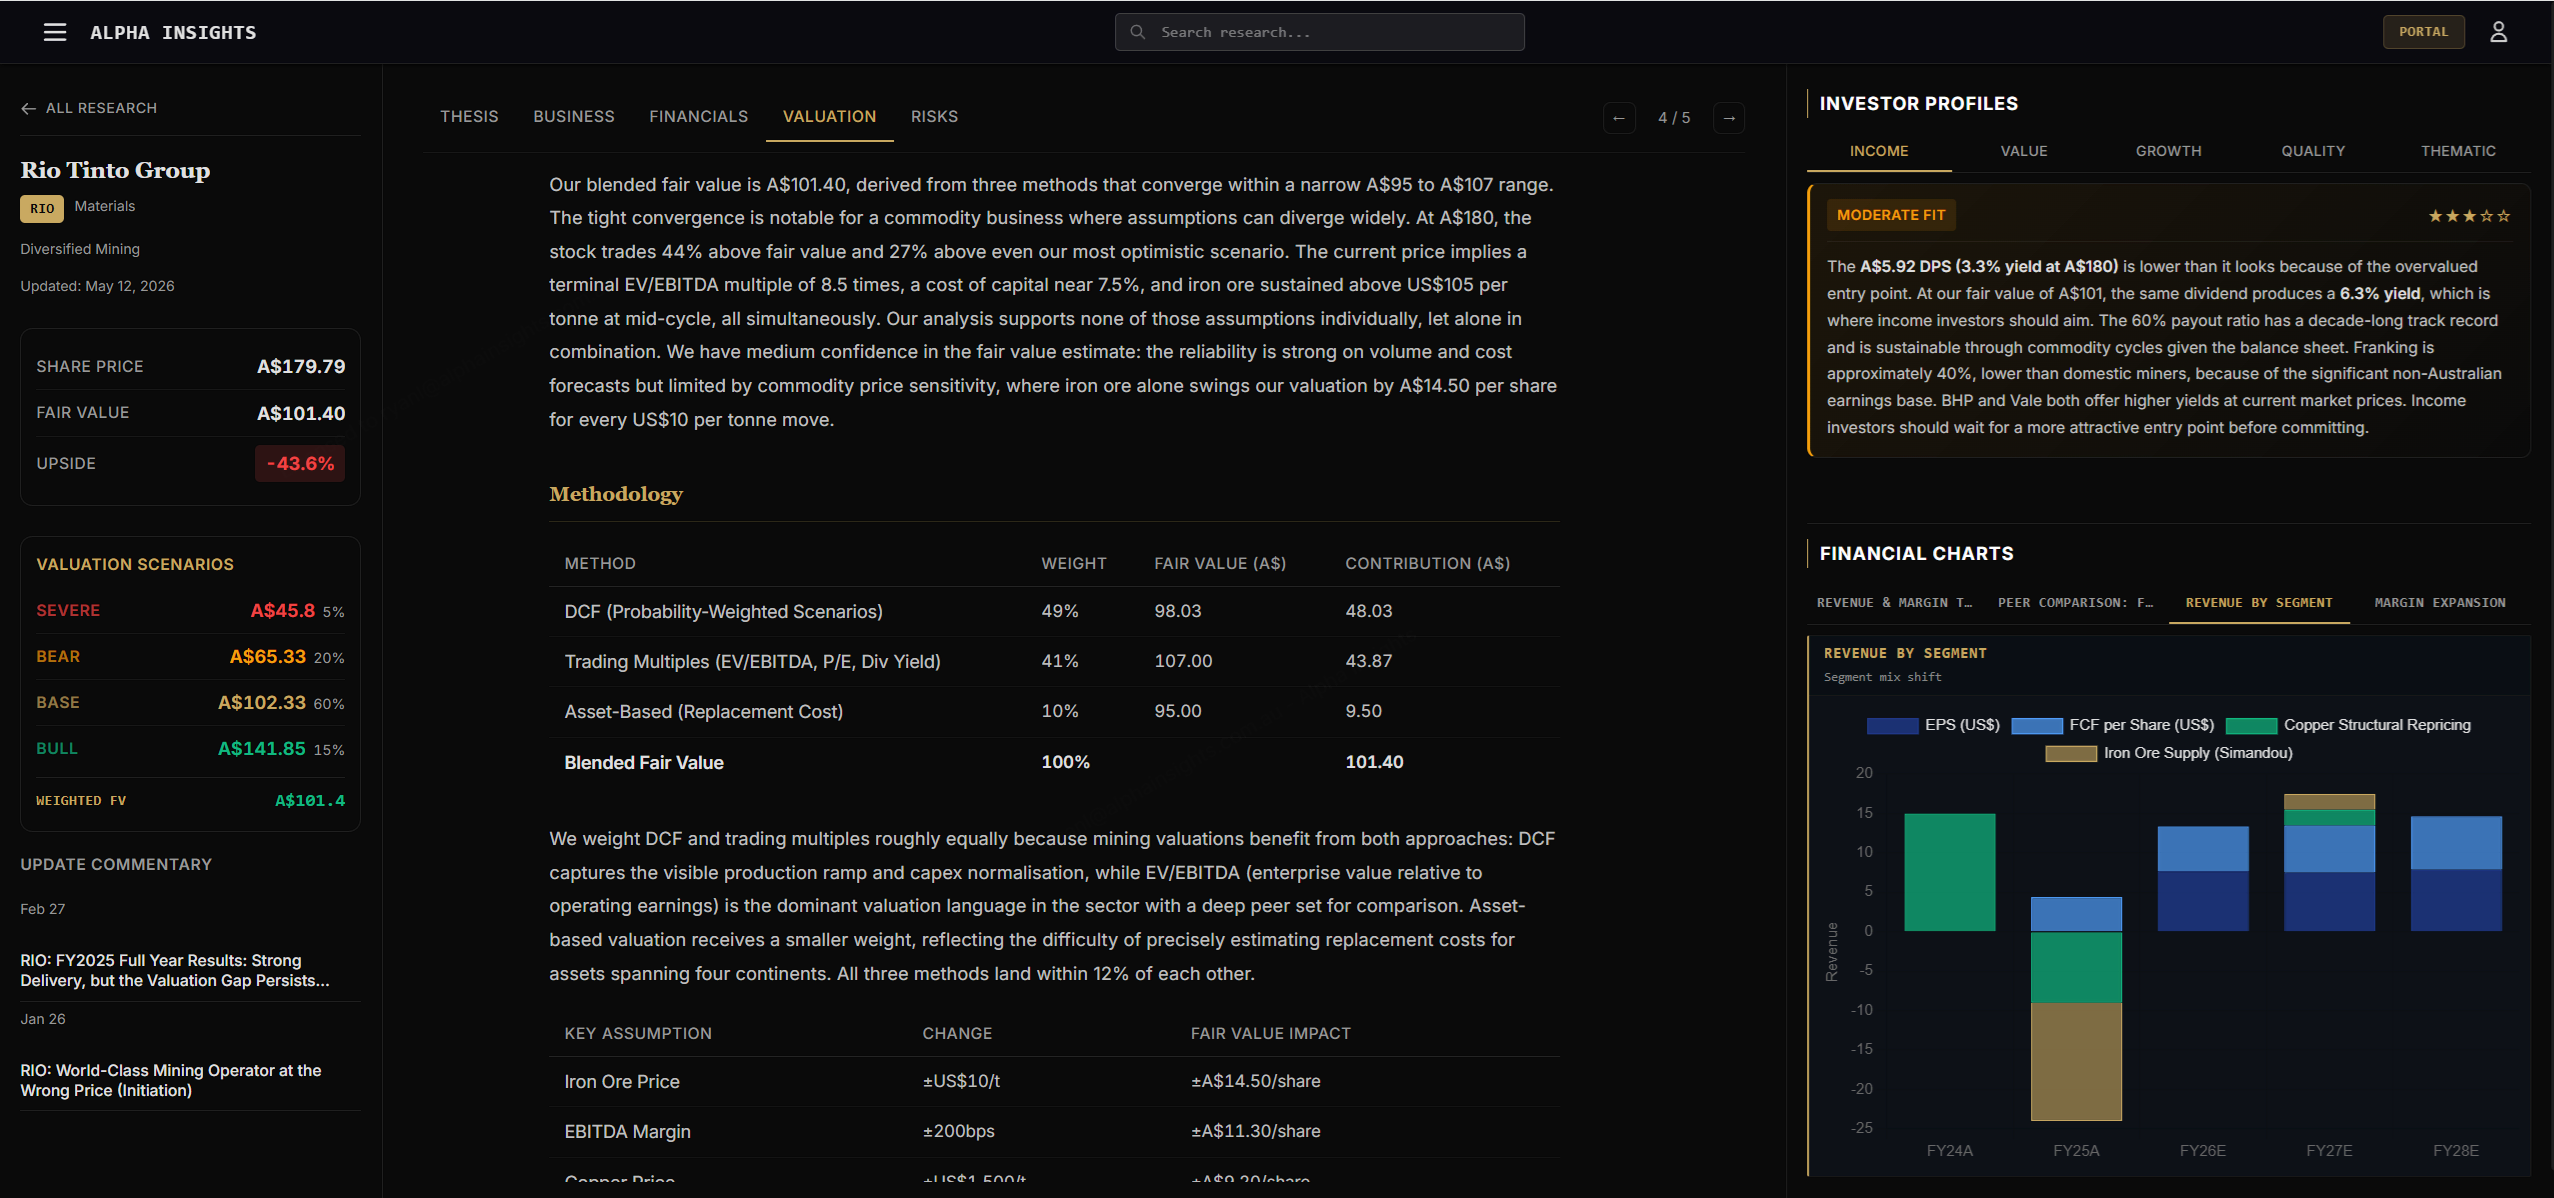Toggle EPS (US$) legend swatch
This screenshot has height=1198, width=2554.
(1892, 726)
